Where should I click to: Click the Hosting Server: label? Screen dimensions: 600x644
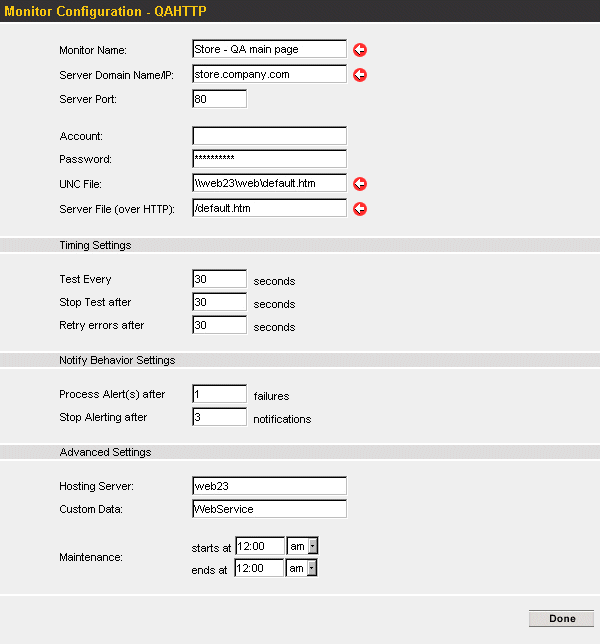(96, 486)
